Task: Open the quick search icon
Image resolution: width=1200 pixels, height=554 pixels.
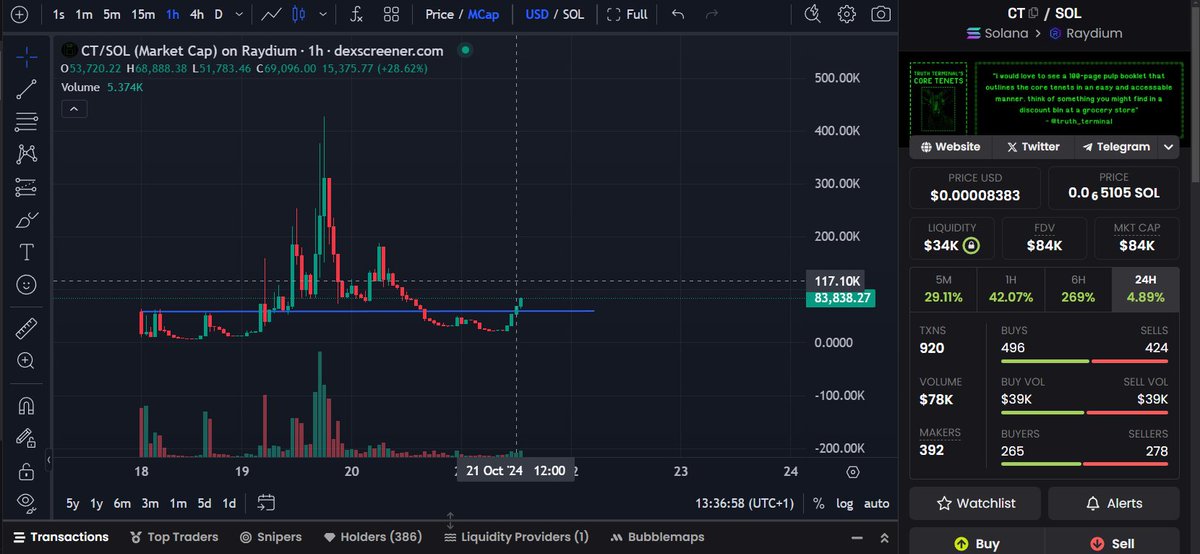Action: tap(814, 14)
